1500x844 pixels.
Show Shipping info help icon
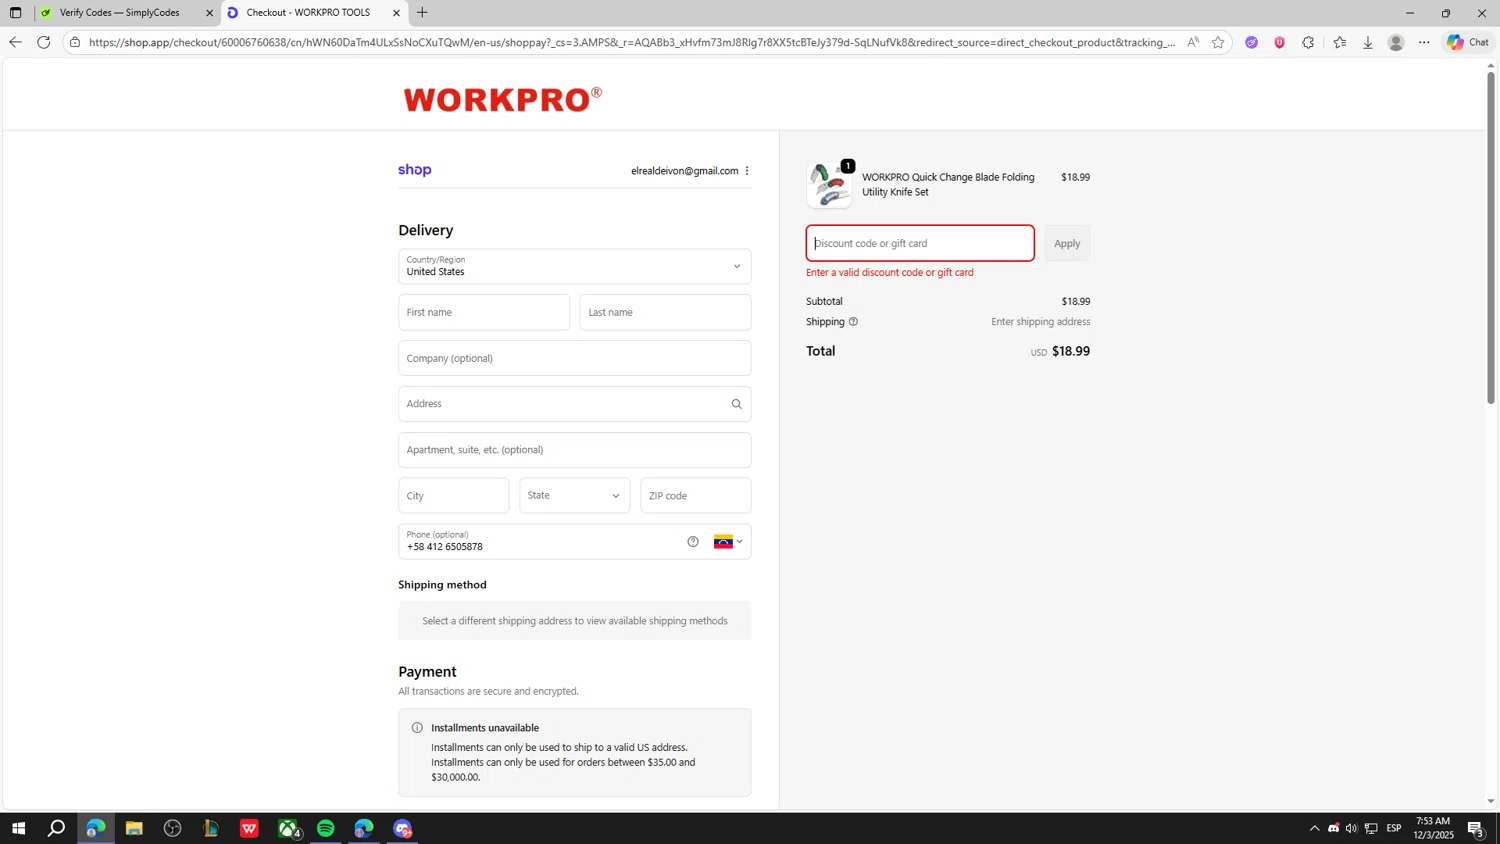pos(853,322)
